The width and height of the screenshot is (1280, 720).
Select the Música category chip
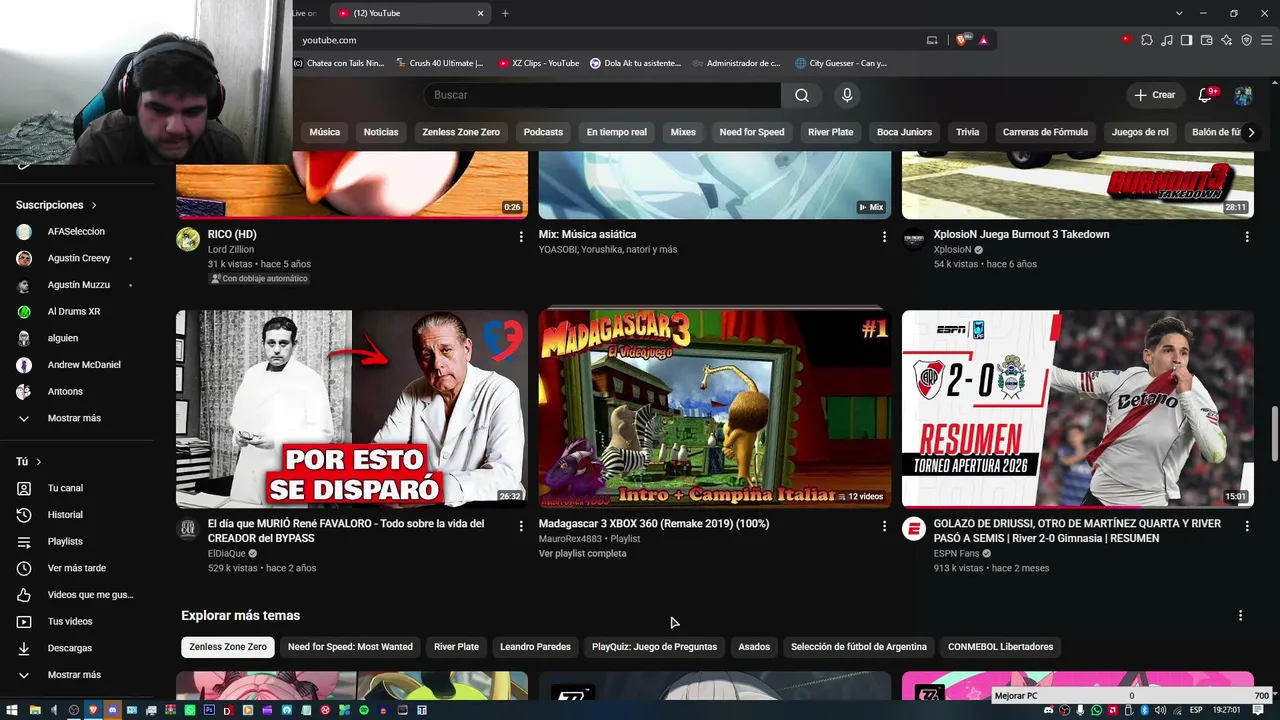click(x=324, y=132)
